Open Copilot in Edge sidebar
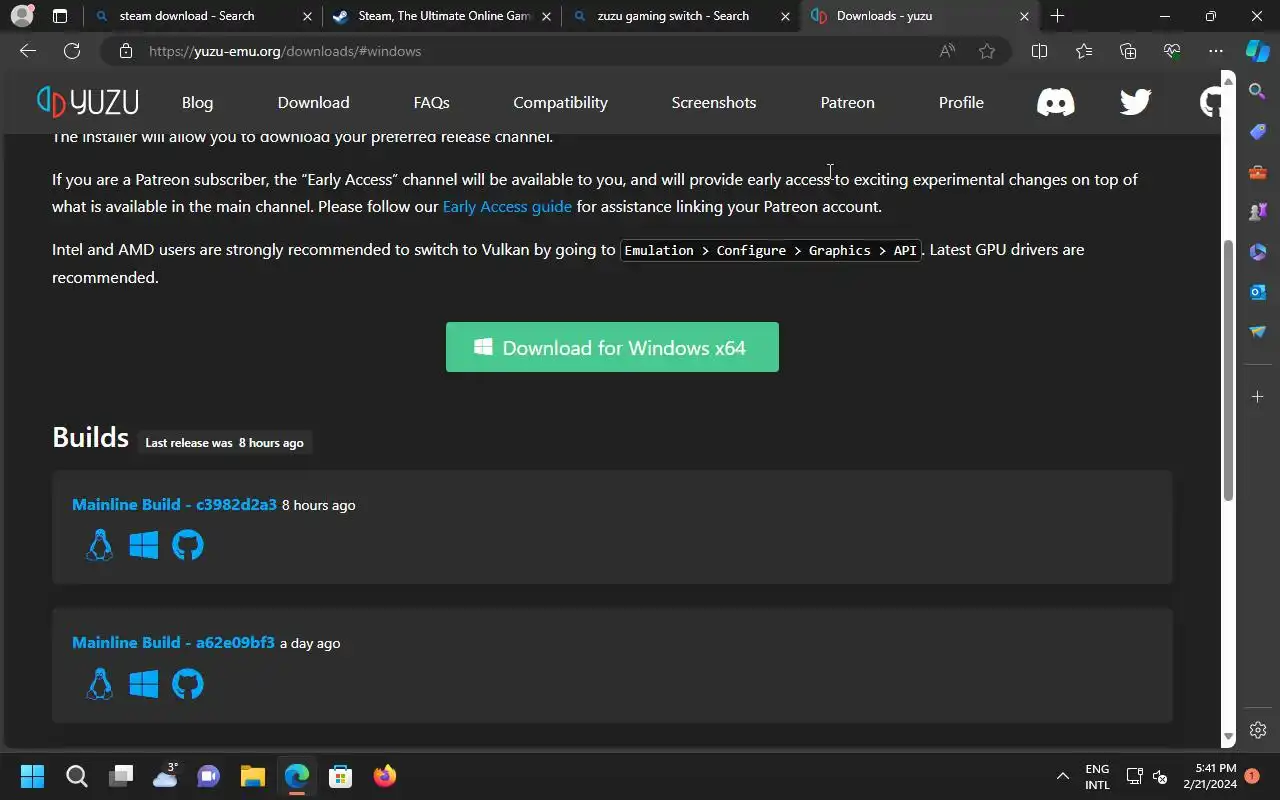 tap(1257, 50)
